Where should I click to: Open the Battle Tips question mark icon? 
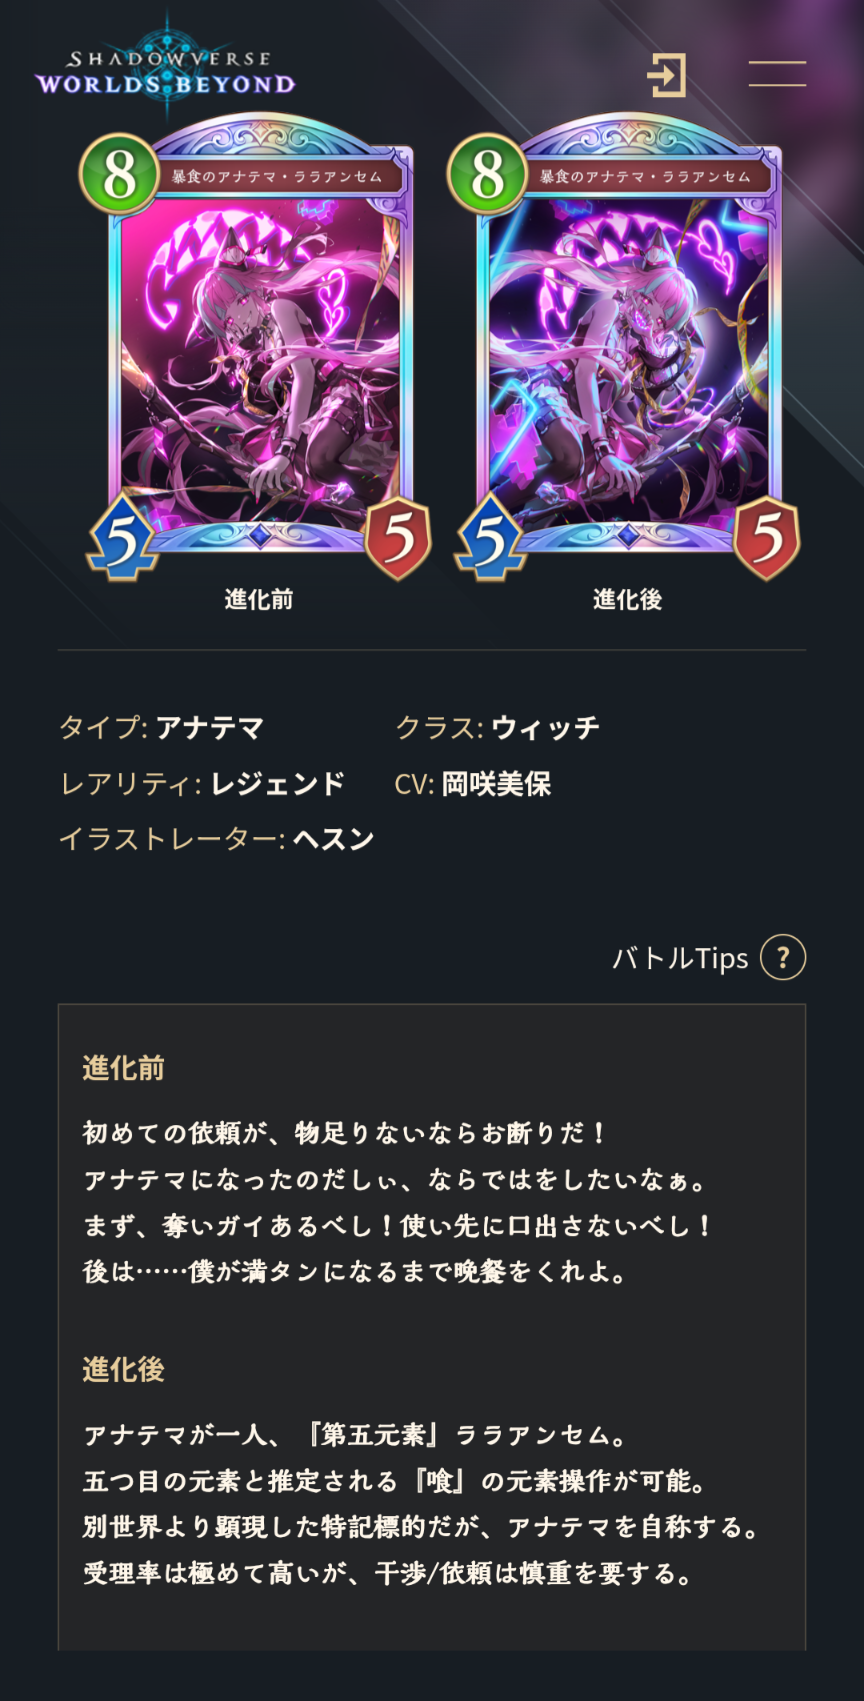(x=783, y=958)
